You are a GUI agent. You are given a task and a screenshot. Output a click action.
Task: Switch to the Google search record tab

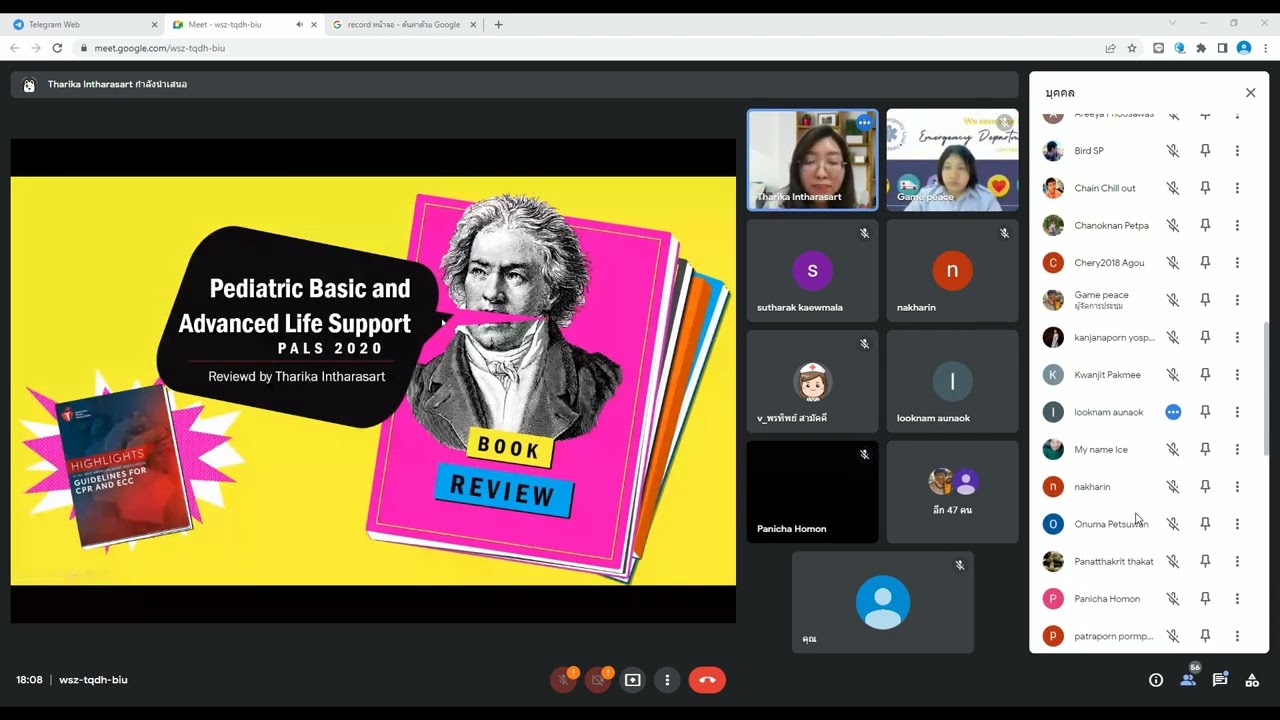coord(405,25)
